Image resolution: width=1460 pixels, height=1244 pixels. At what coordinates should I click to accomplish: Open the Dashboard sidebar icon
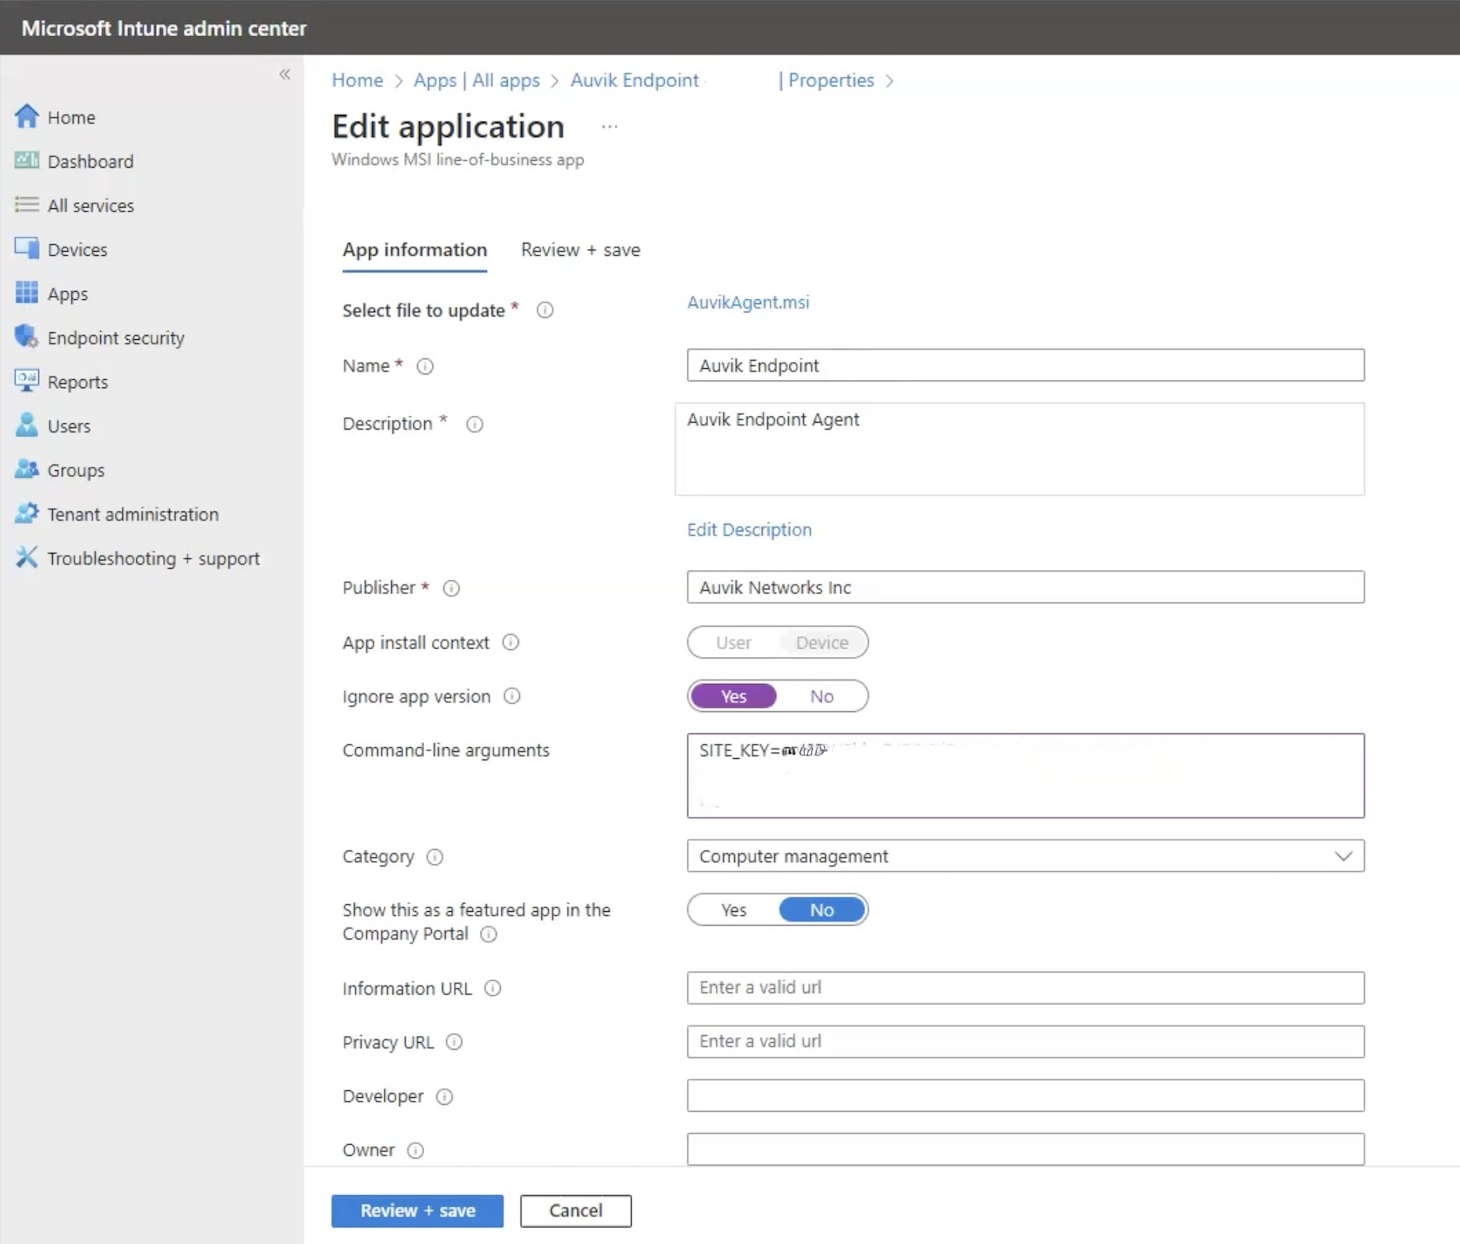pyautogui.click(x=27, y=161)
